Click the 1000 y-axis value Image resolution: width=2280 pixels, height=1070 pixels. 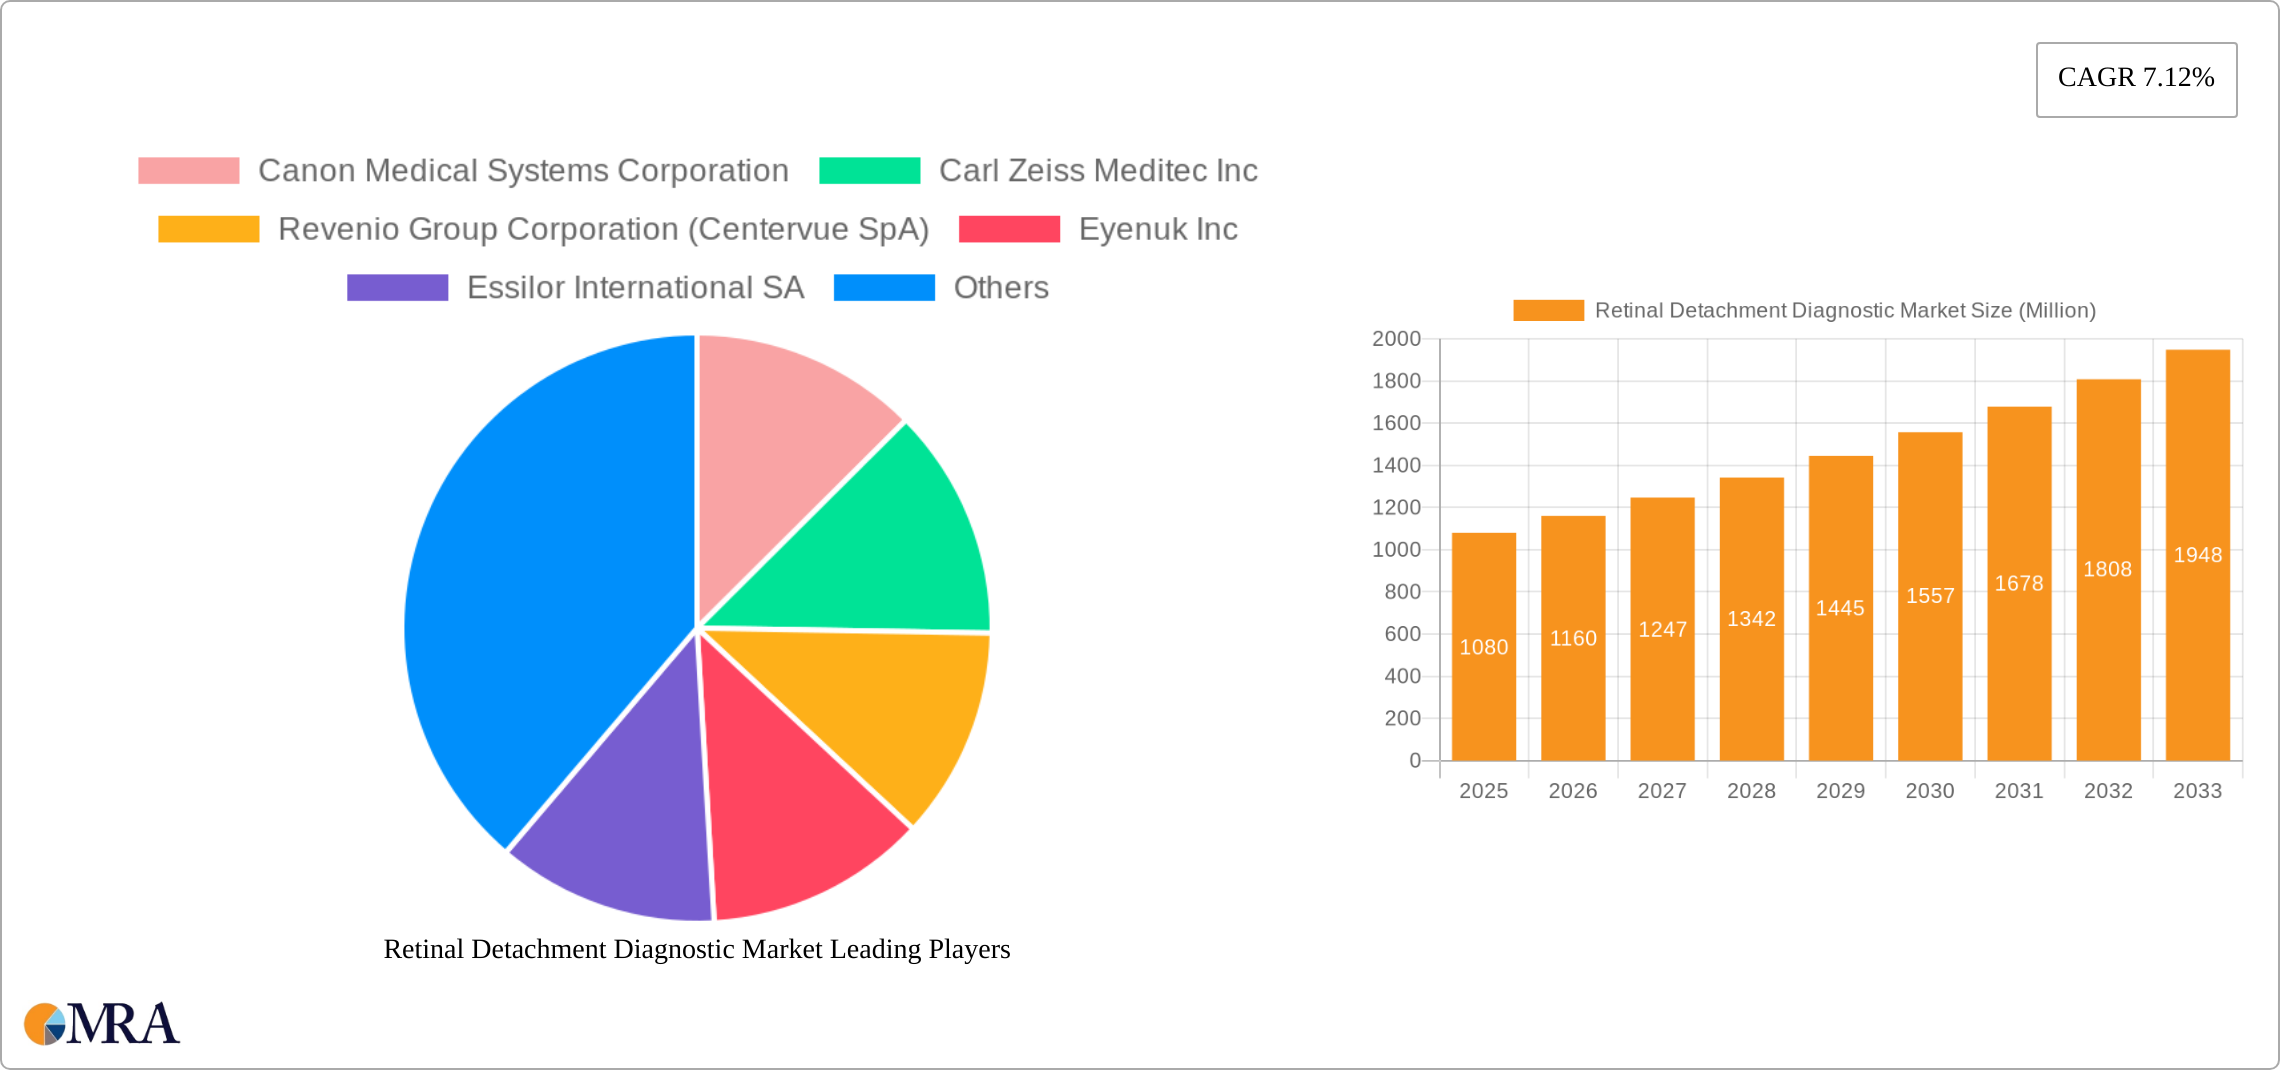coord(1397,550)
